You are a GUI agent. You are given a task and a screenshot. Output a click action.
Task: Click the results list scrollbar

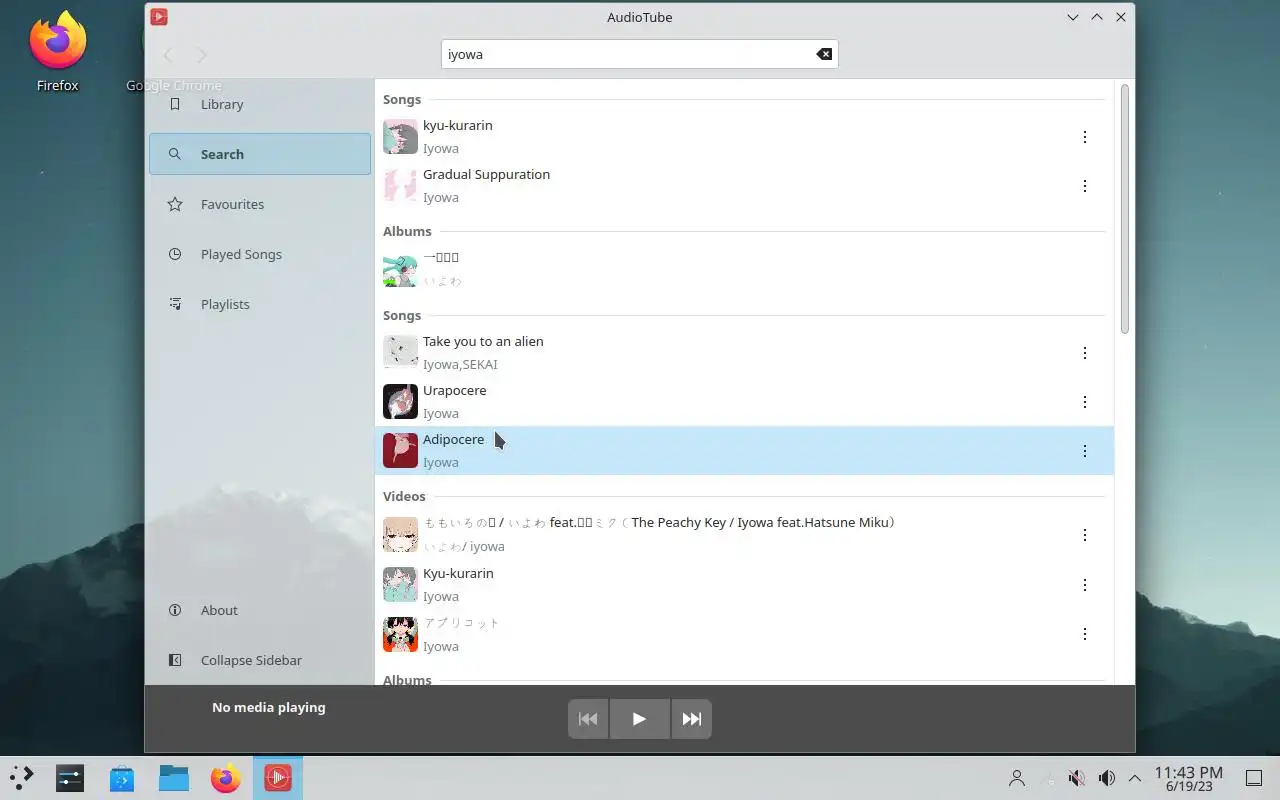1125,210
